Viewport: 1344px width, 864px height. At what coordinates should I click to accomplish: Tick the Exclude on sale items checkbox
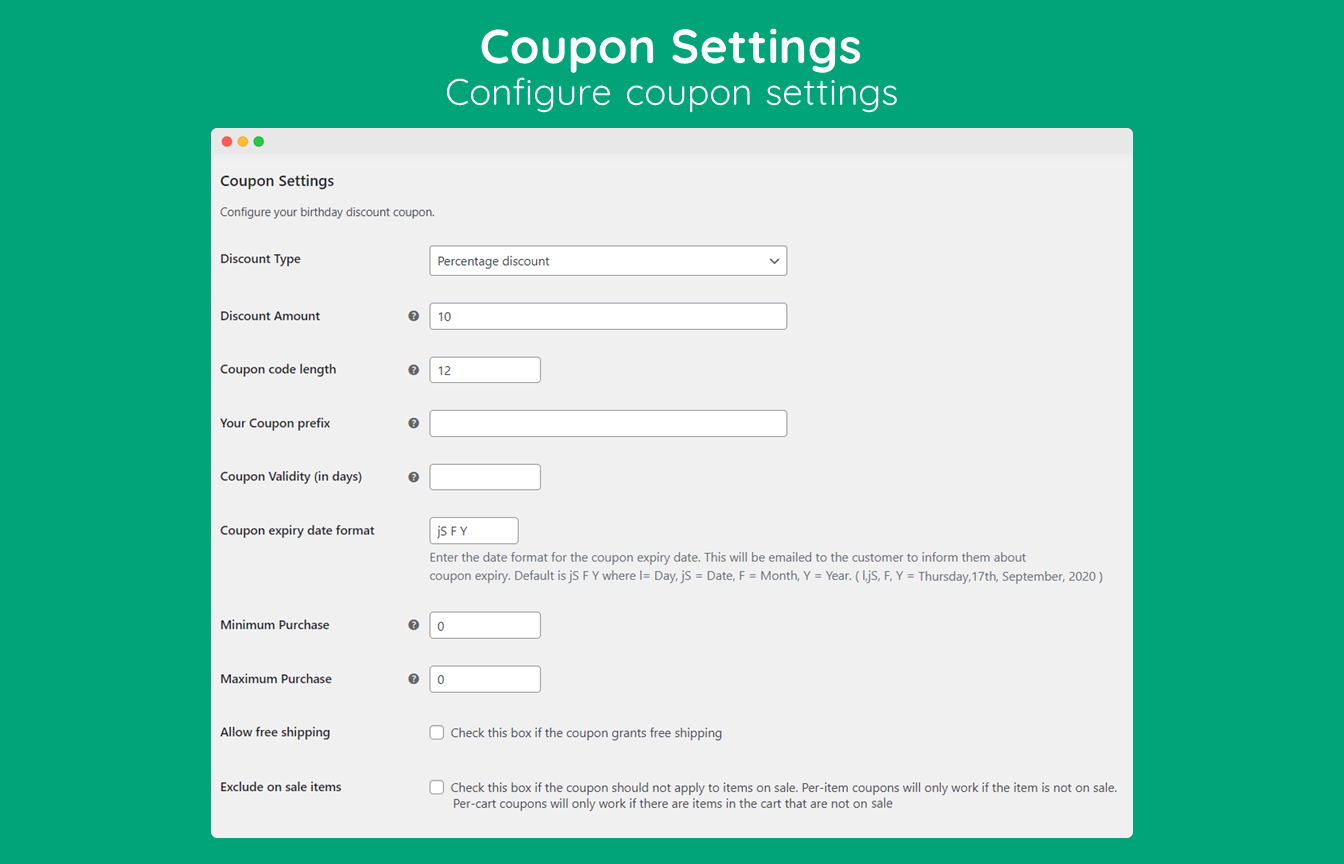tap(437, 787)
